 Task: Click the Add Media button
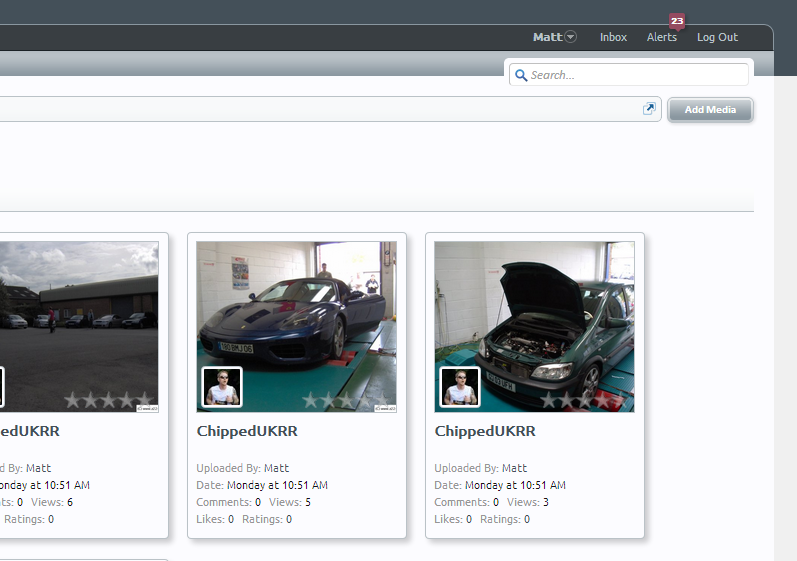710,110
